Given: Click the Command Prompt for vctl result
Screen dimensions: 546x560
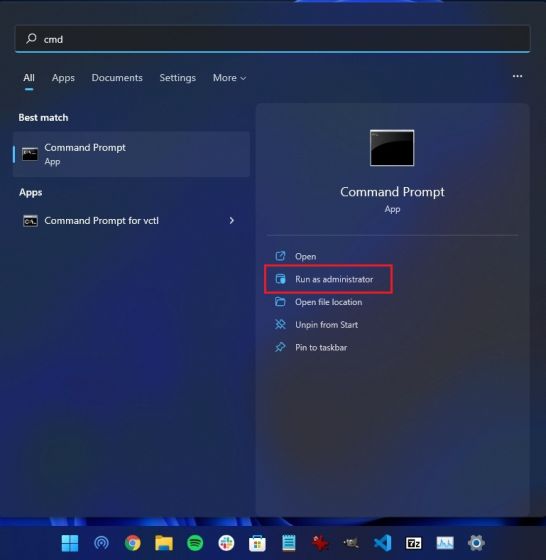Looking at the screenshot, I should click(131, 221).
